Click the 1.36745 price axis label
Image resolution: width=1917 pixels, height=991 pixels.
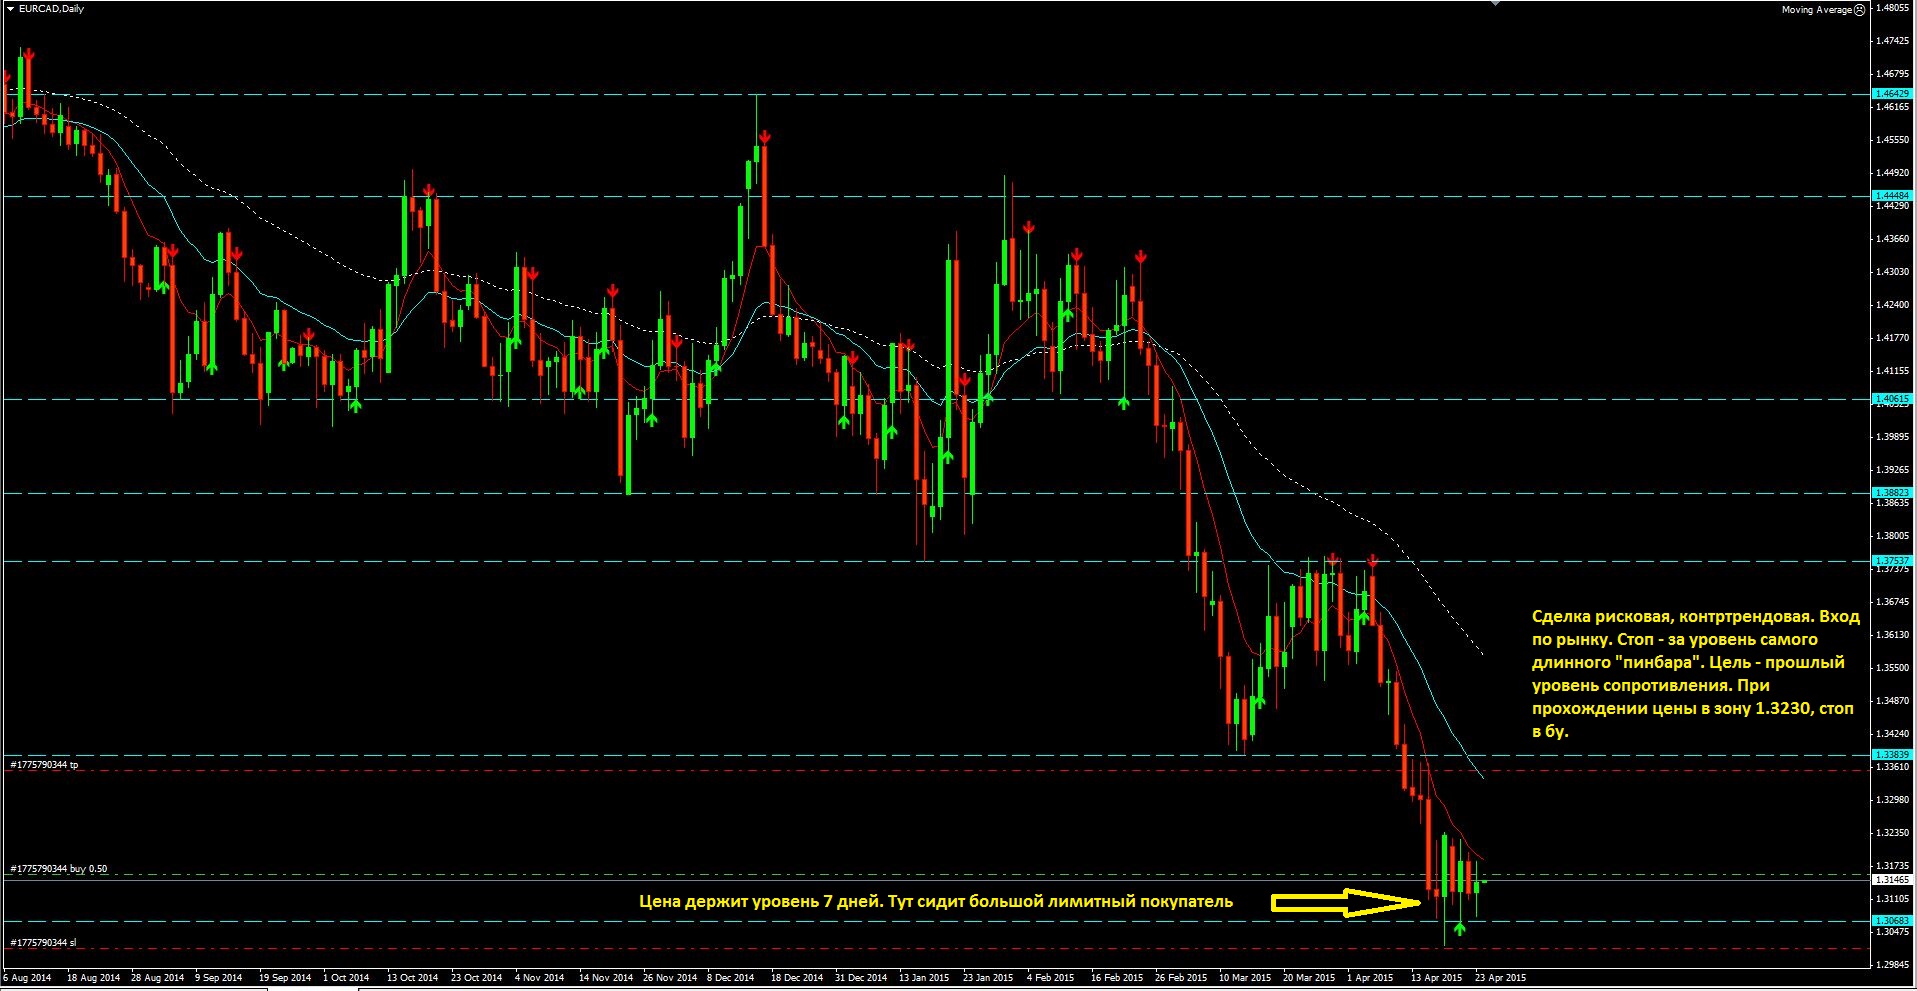click(x=1892, y=601)
